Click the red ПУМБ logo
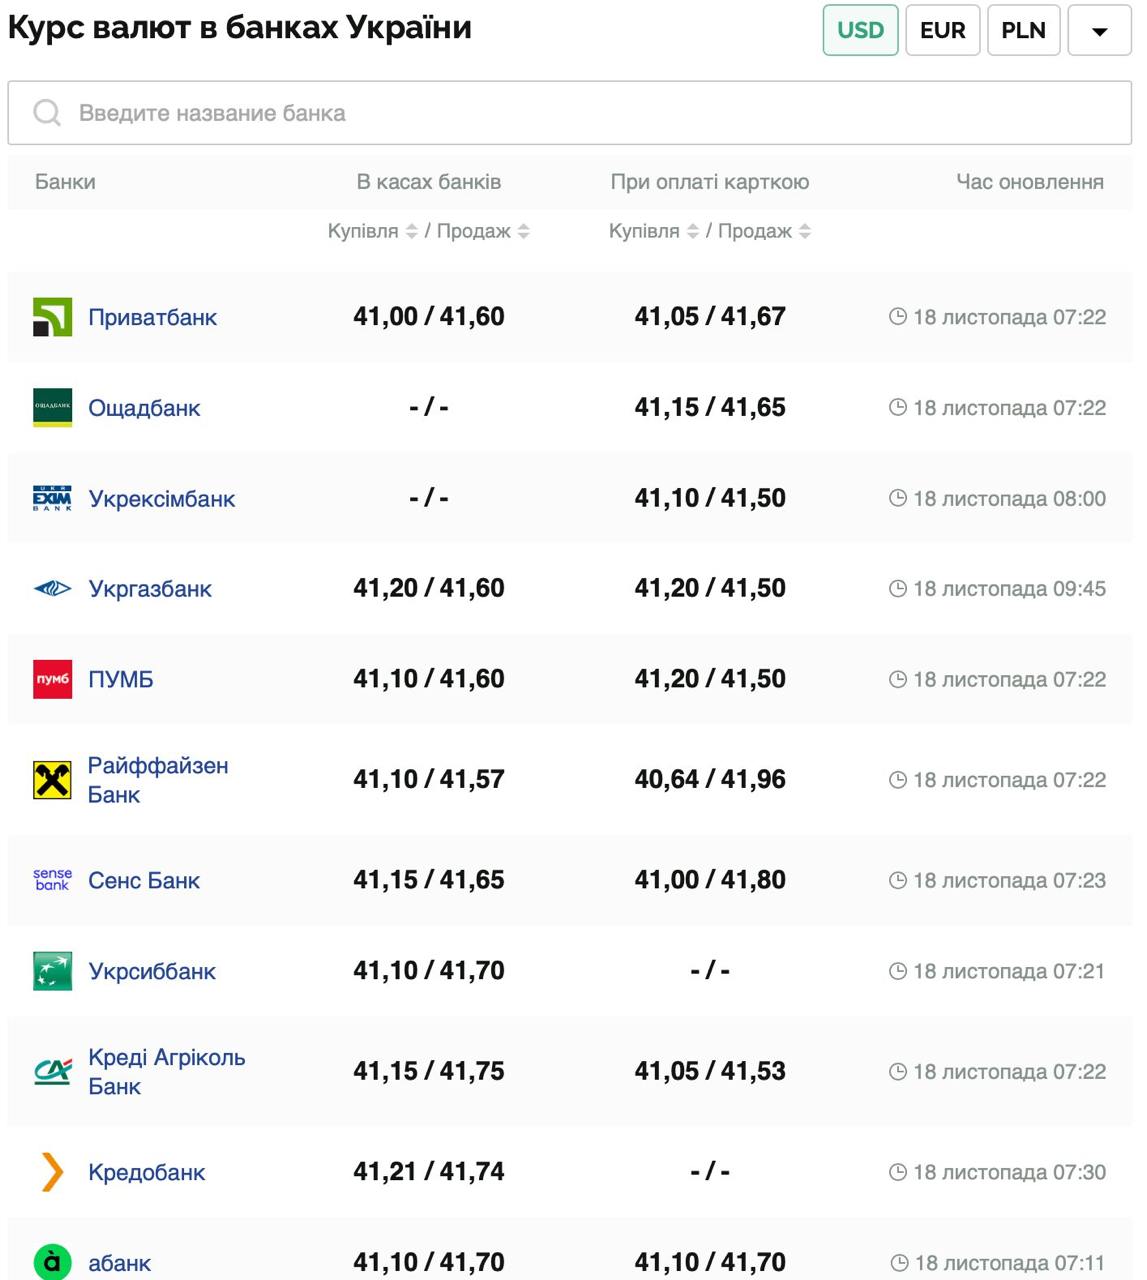Screen dimensions: 1147x1280 coord(52,679)
